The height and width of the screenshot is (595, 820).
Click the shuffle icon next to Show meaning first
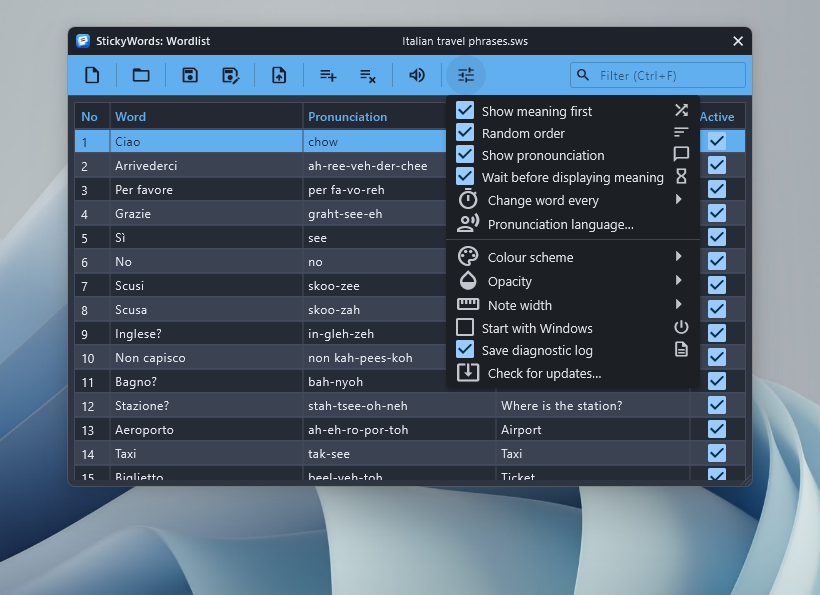pyautogui.click(x=681, y=110)
